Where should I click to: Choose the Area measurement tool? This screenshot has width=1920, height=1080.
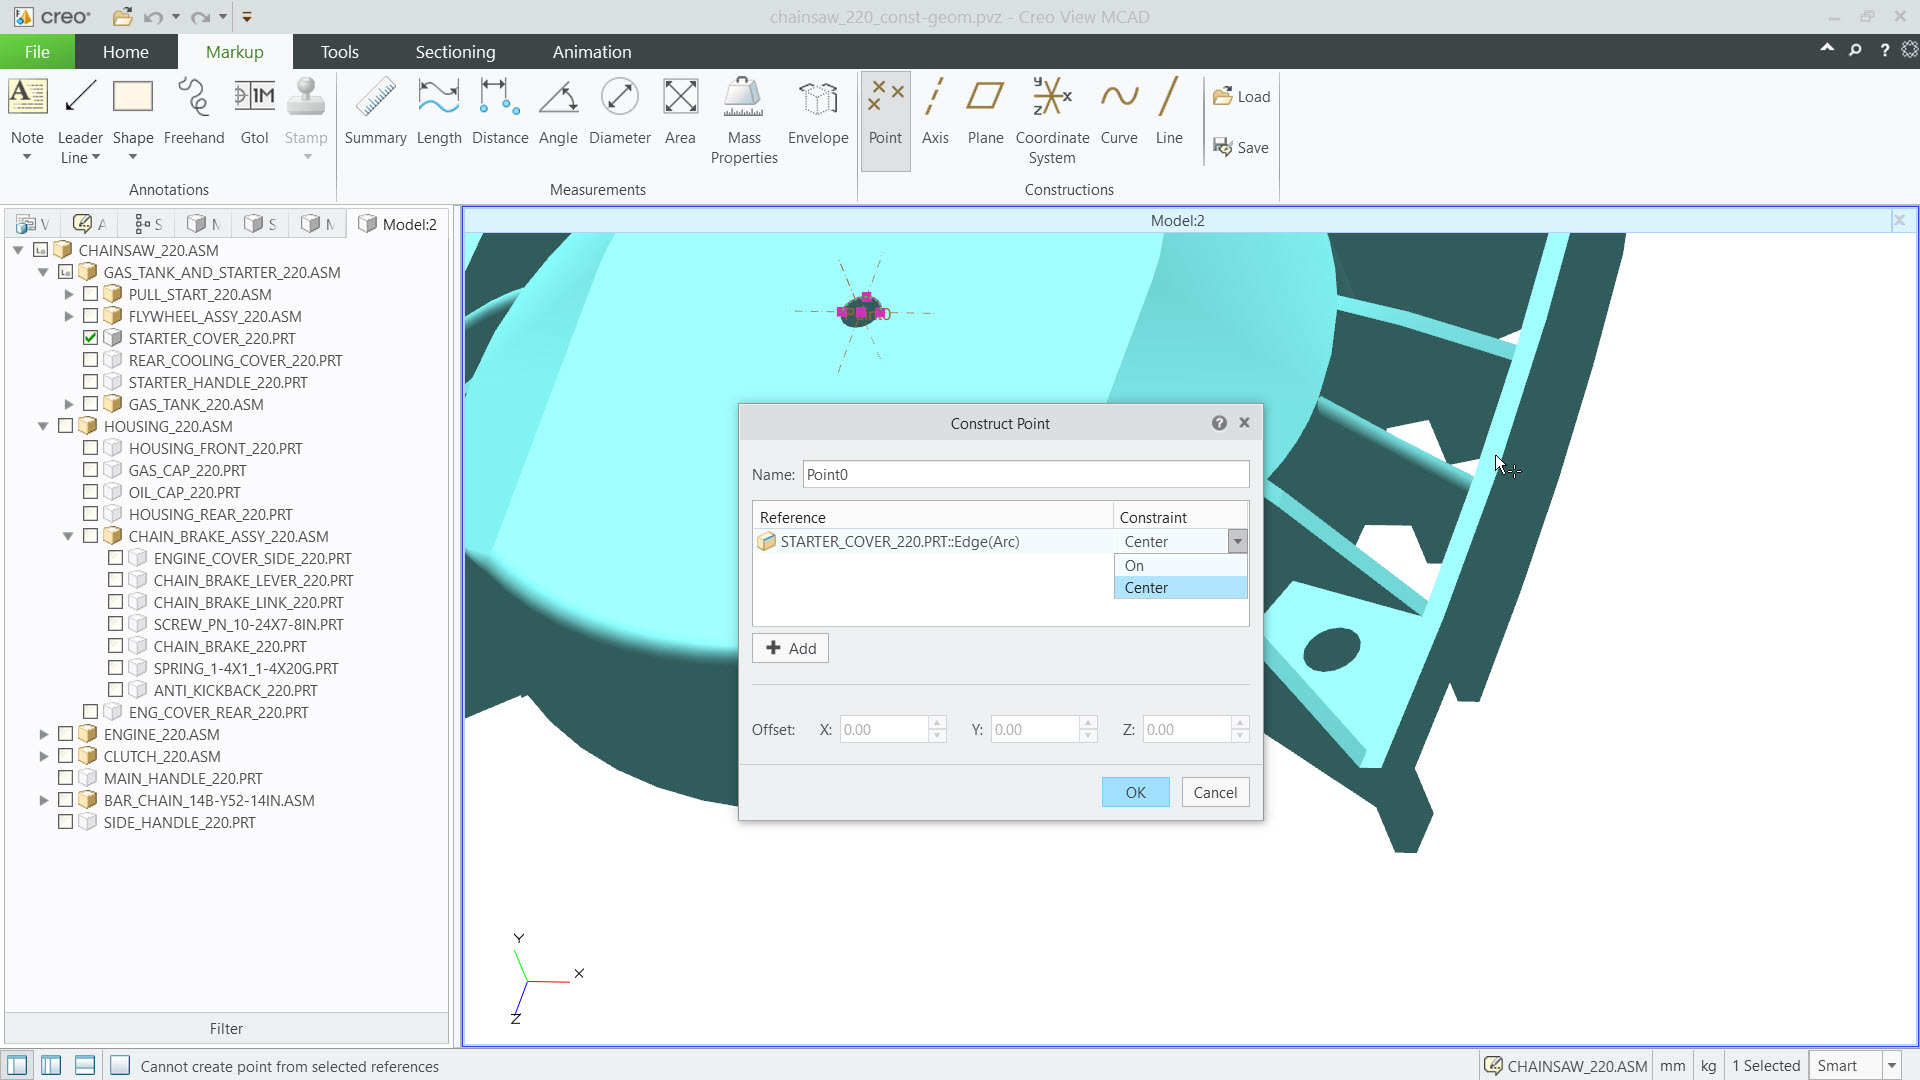pyautogui.click(x=680, y=112)
